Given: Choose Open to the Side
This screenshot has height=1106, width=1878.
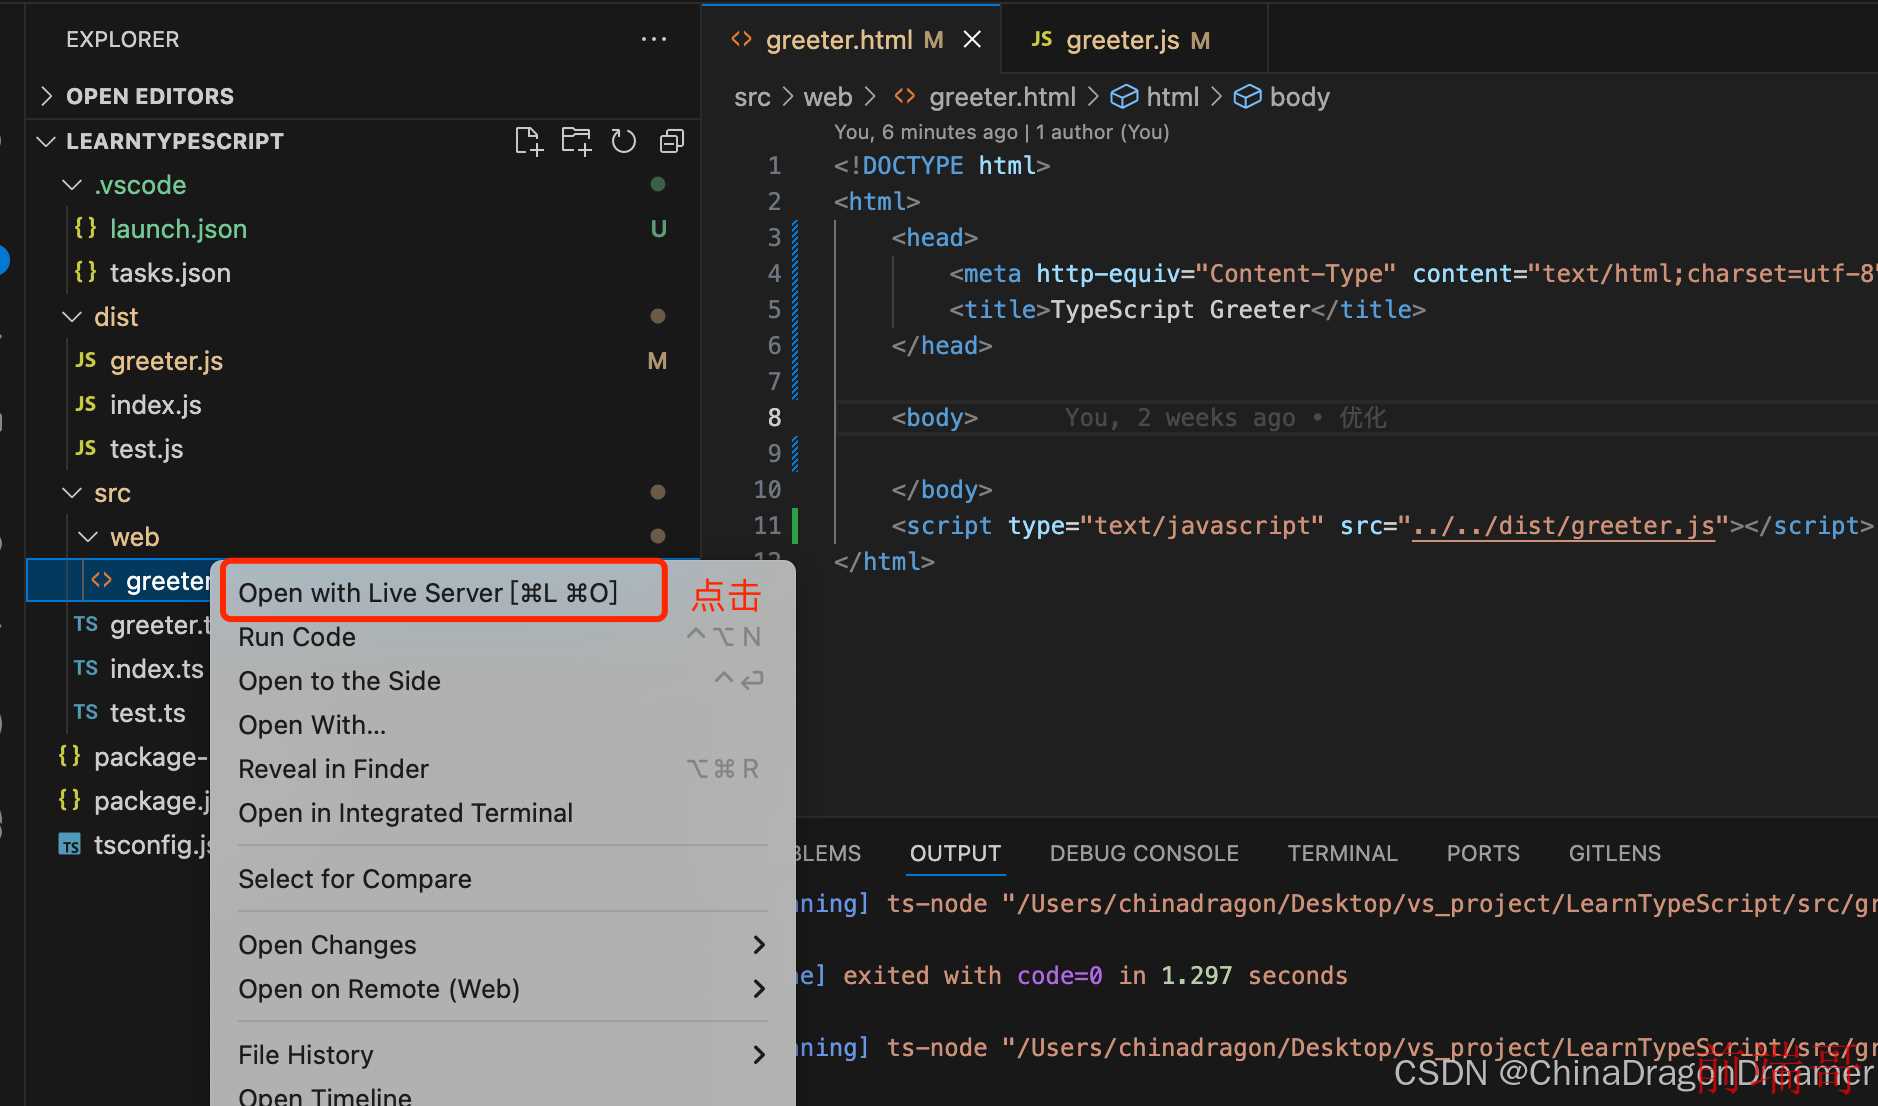Looking at the screenshot, I should coord(503,681).
